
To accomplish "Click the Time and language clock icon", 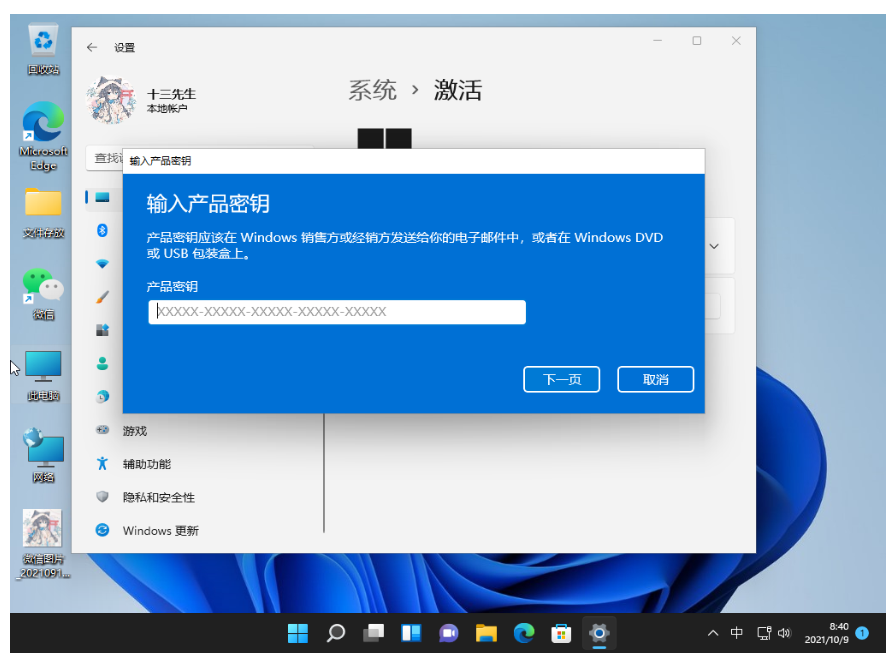I will tap(102, 397).
